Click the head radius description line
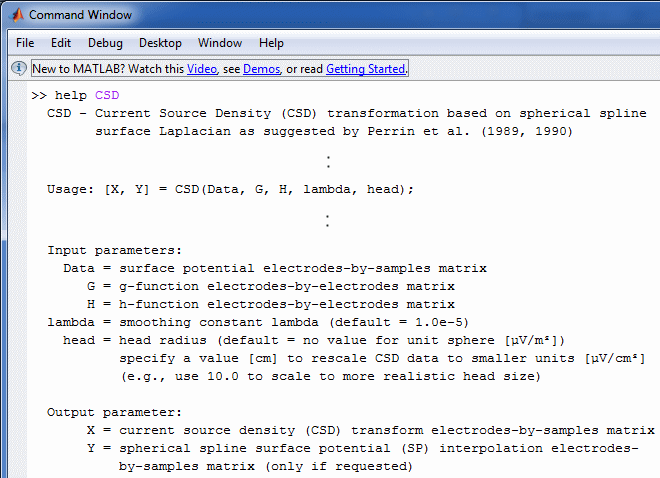 [314, 340]
